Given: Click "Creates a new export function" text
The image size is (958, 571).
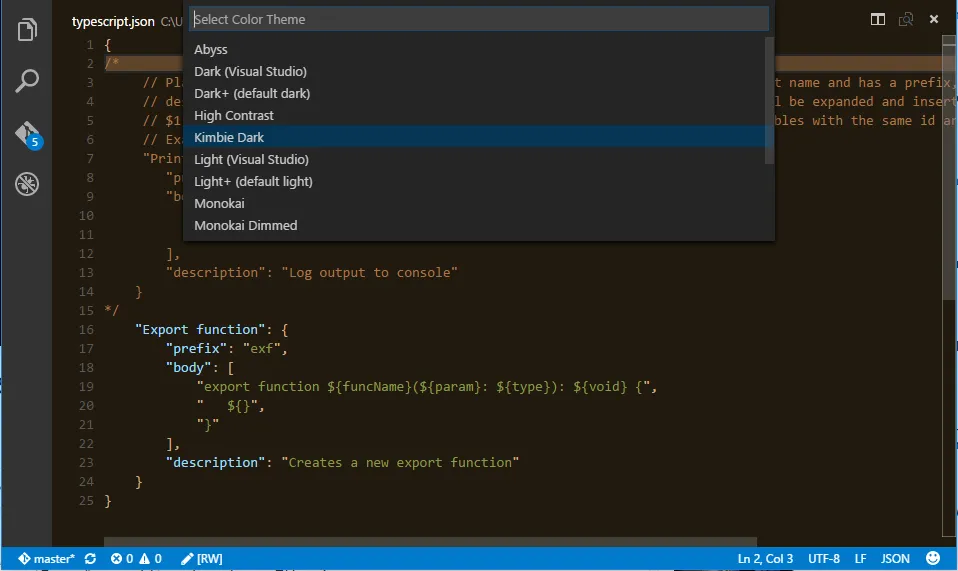Looking at the screenshot, I should pos(400,462).
